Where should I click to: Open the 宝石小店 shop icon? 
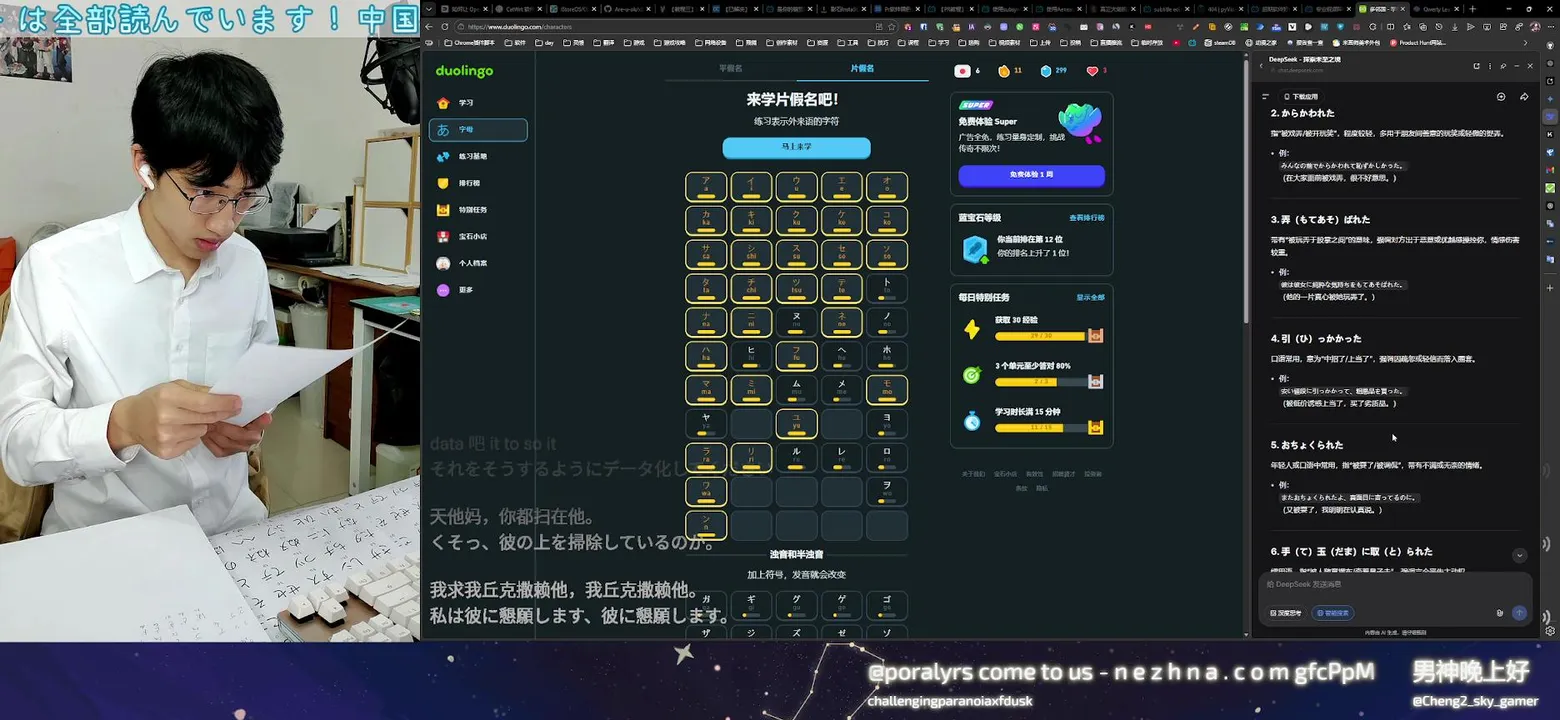443,237
